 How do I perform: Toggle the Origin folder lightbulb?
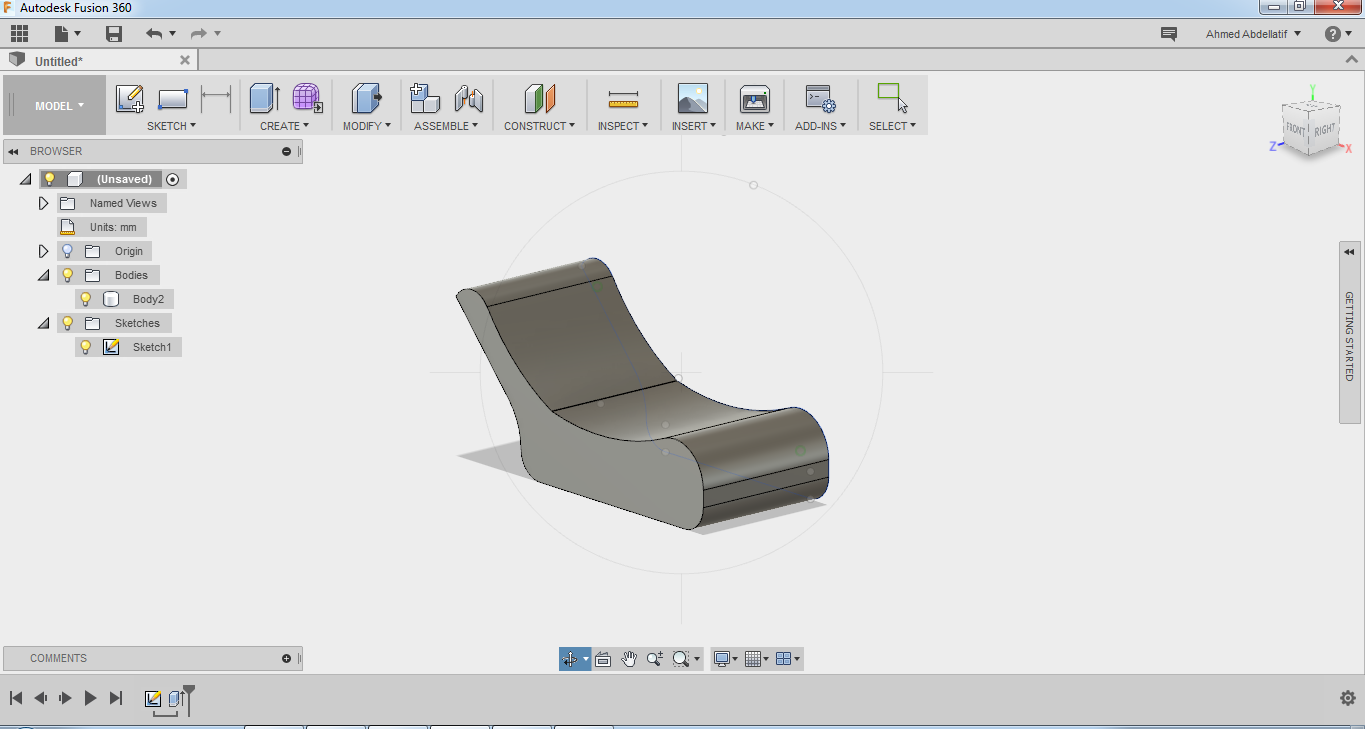68,251
